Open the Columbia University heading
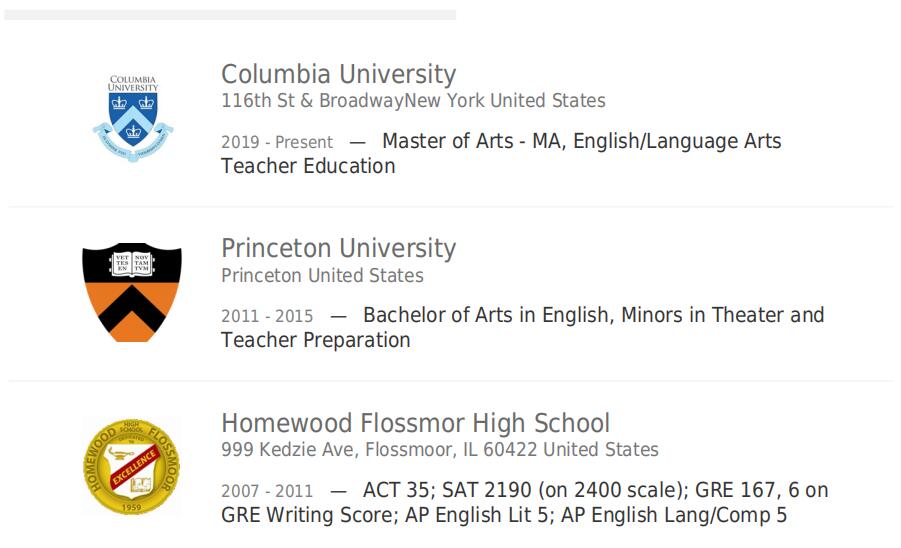901x548 pixels. point(338,74)
